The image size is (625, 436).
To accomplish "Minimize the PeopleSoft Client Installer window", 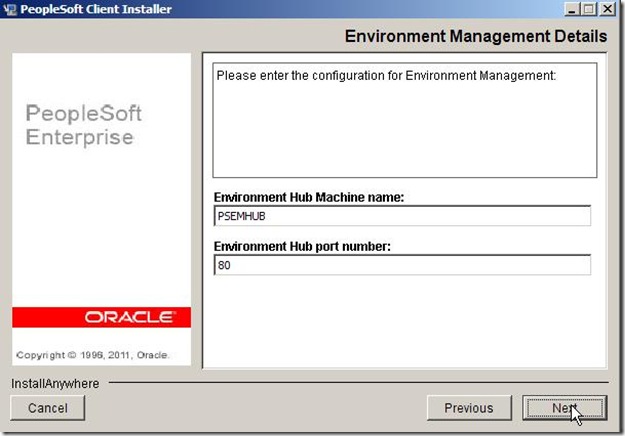I will [x=572, y=9].
